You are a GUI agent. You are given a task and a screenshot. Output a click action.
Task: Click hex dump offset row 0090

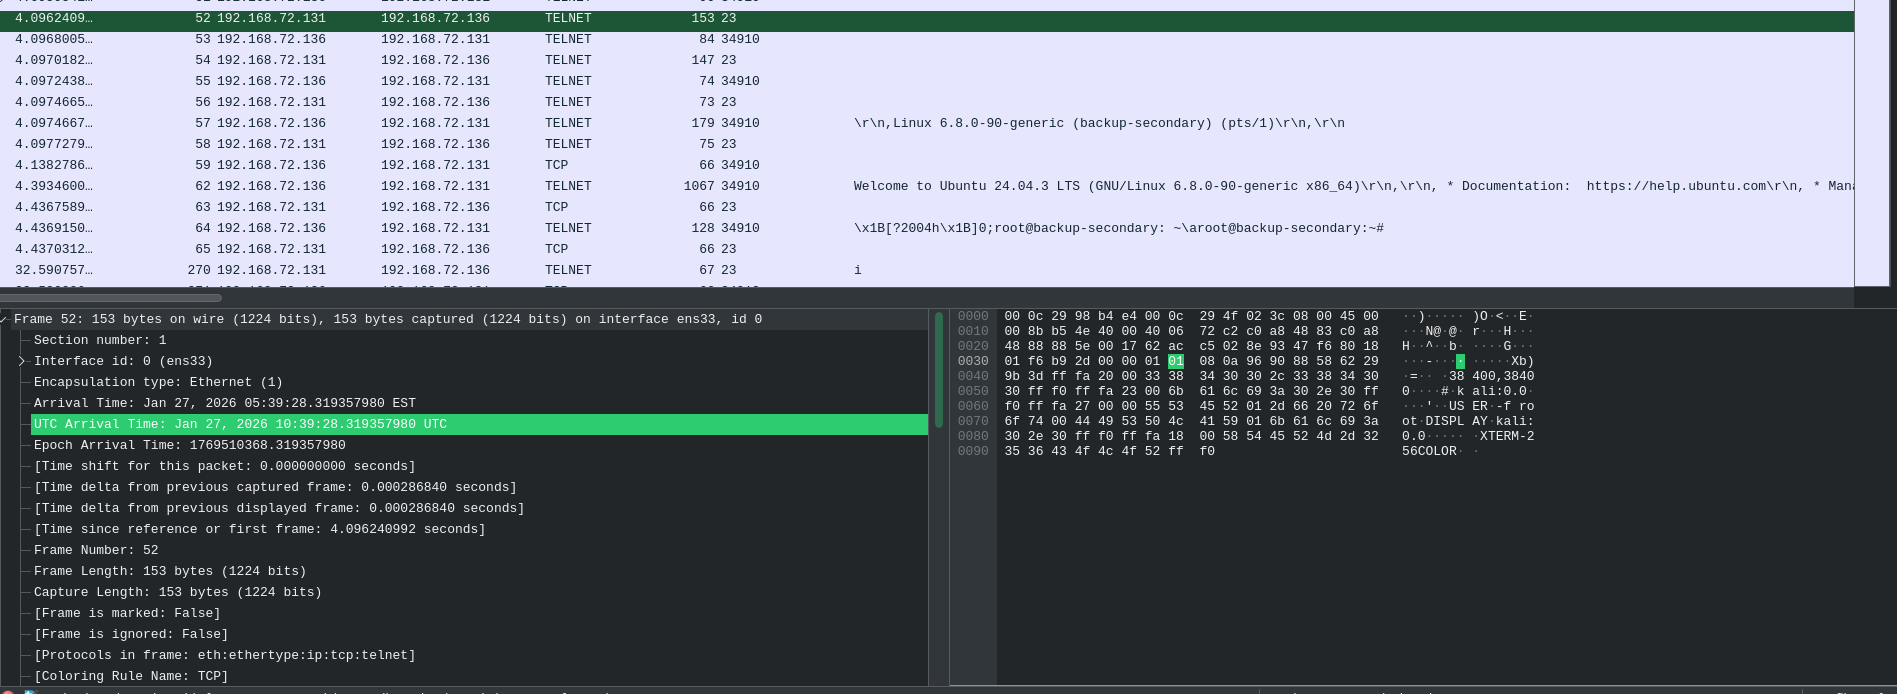point(973,451)
